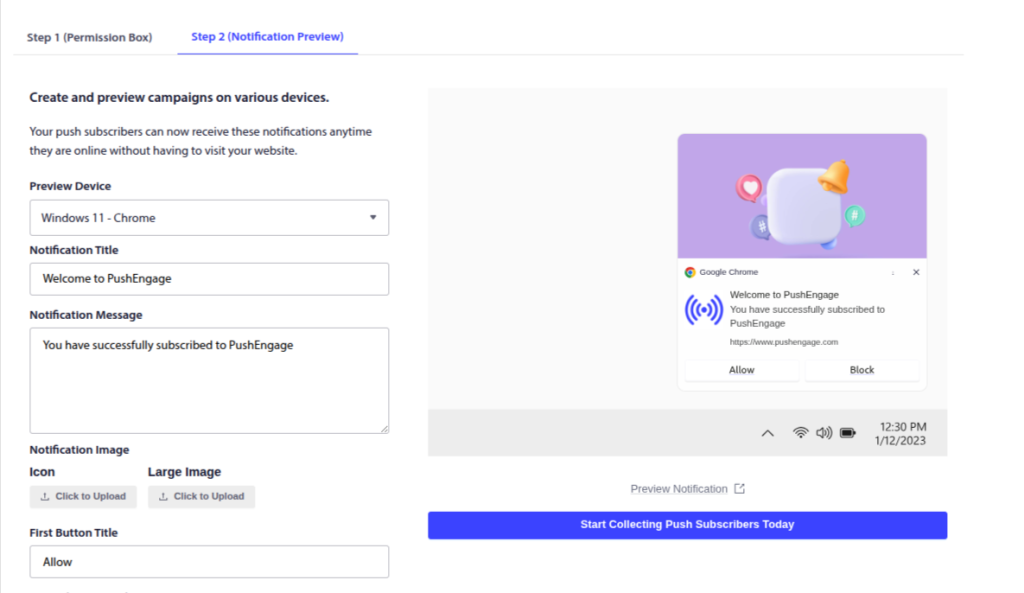The width and height of the screenshot is (1024, 593).
Task: Select the Step 2 Notification Preview tab
Action: (266, 36)
